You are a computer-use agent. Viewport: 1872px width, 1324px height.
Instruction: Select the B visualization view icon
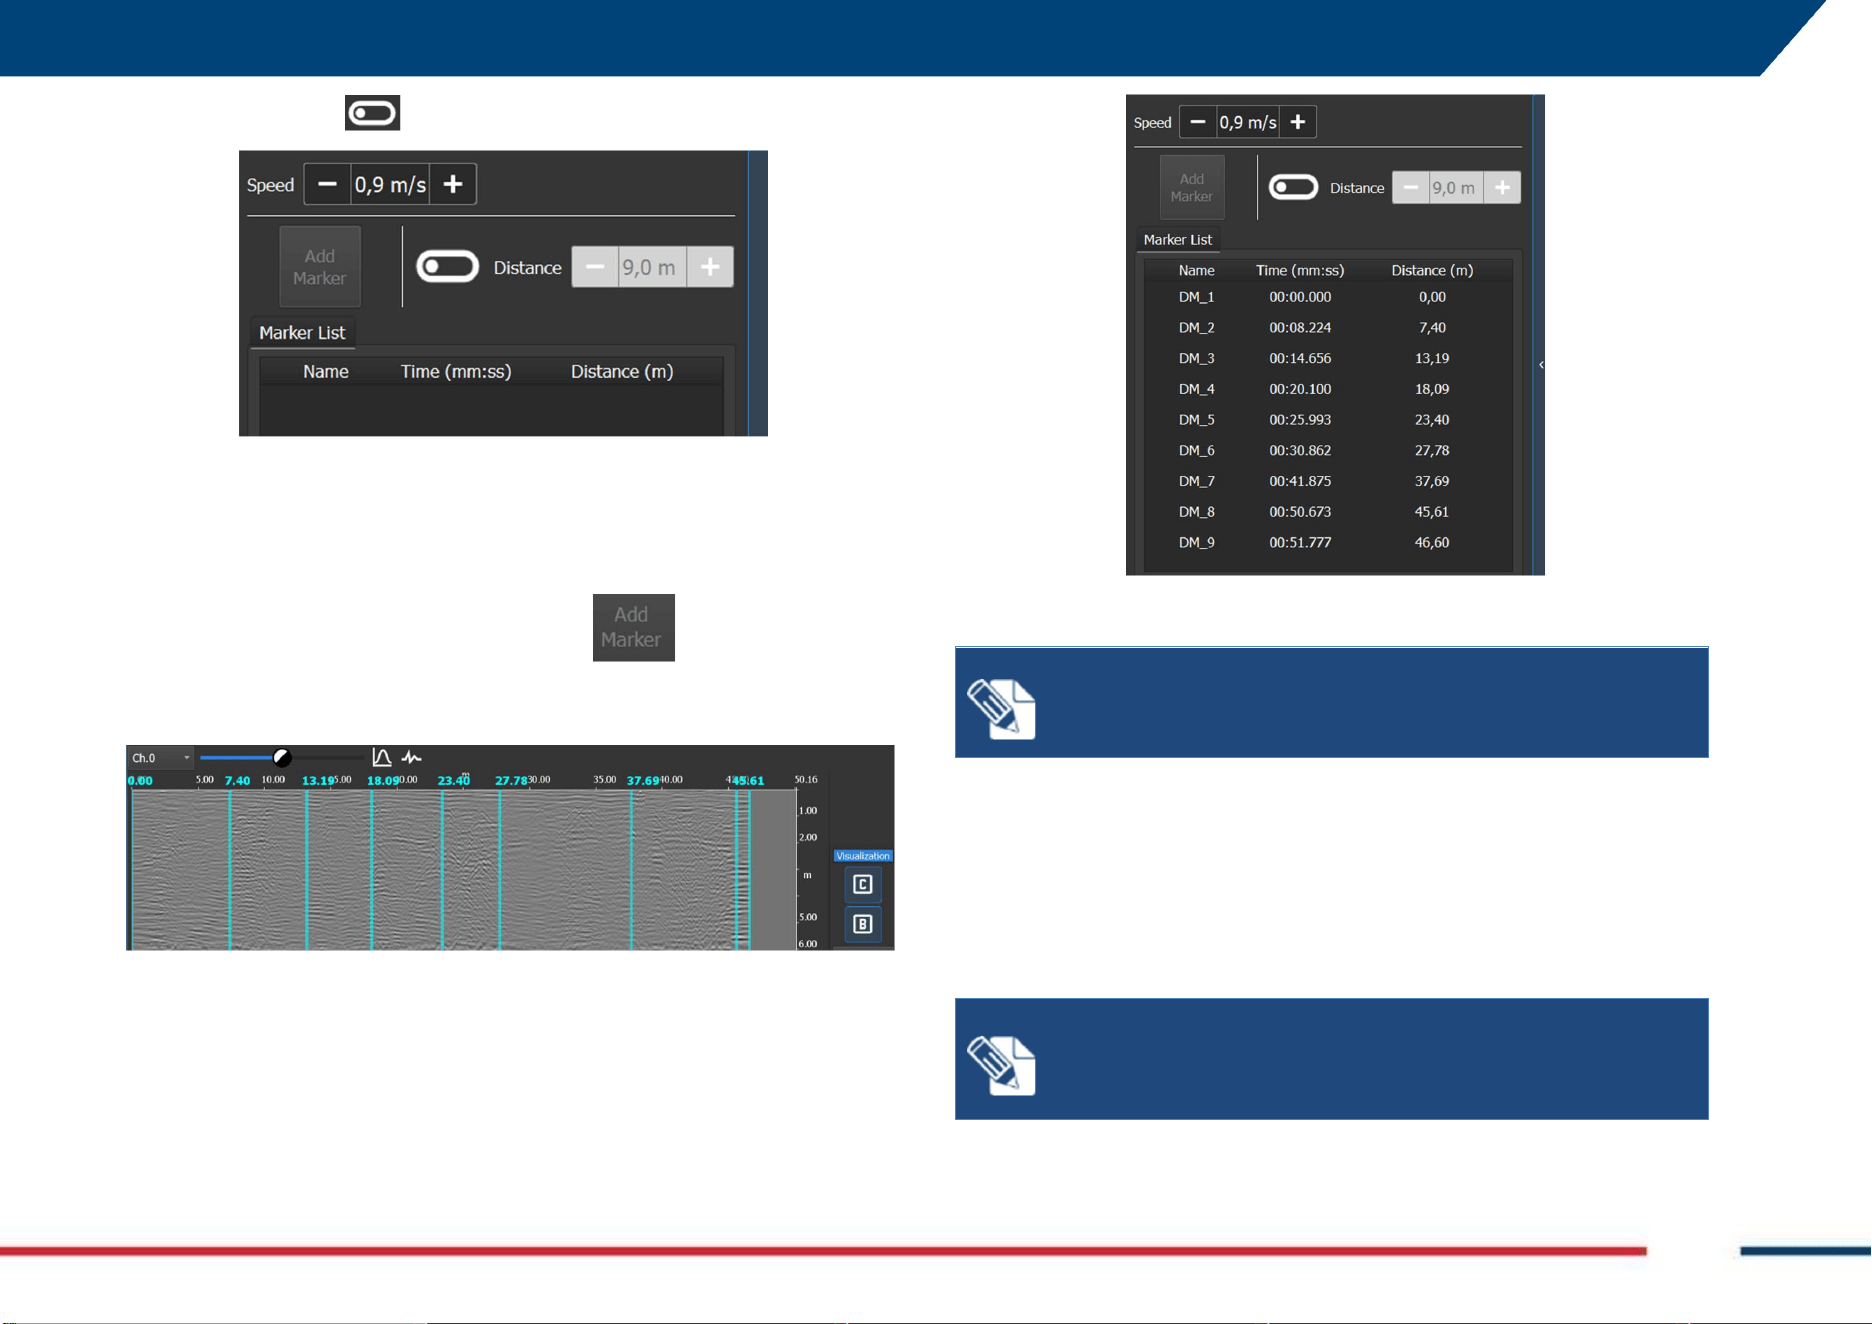(862, 924)
